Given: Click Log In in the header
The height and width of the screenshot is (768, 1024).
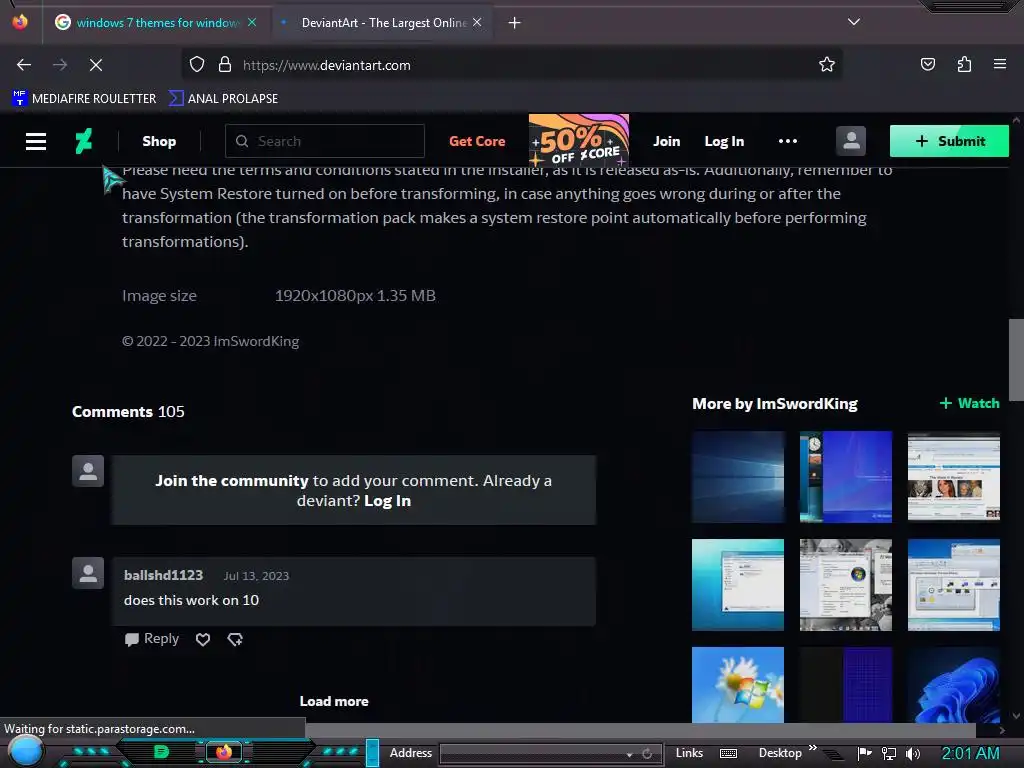Looking at the screenshot, I should tap(724, 141).
